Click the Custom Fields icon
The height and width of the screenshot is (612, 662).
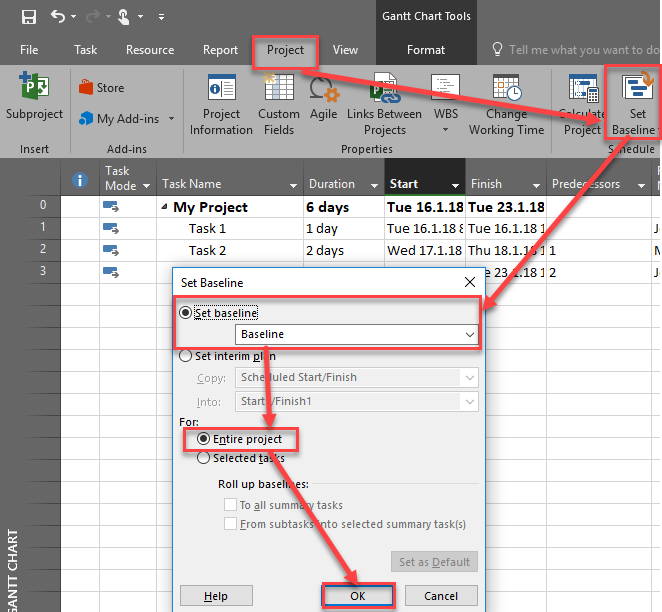(279, 93)
